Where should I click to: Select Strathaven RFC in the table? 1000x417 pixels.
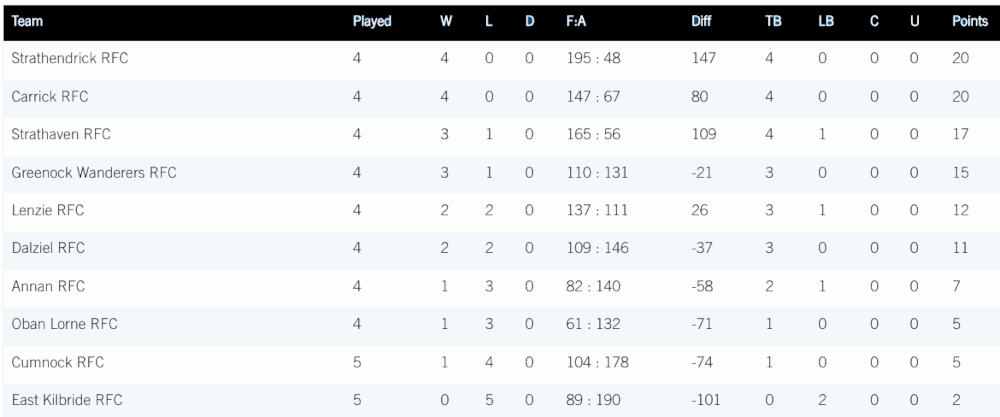click(x=60, y=135)
